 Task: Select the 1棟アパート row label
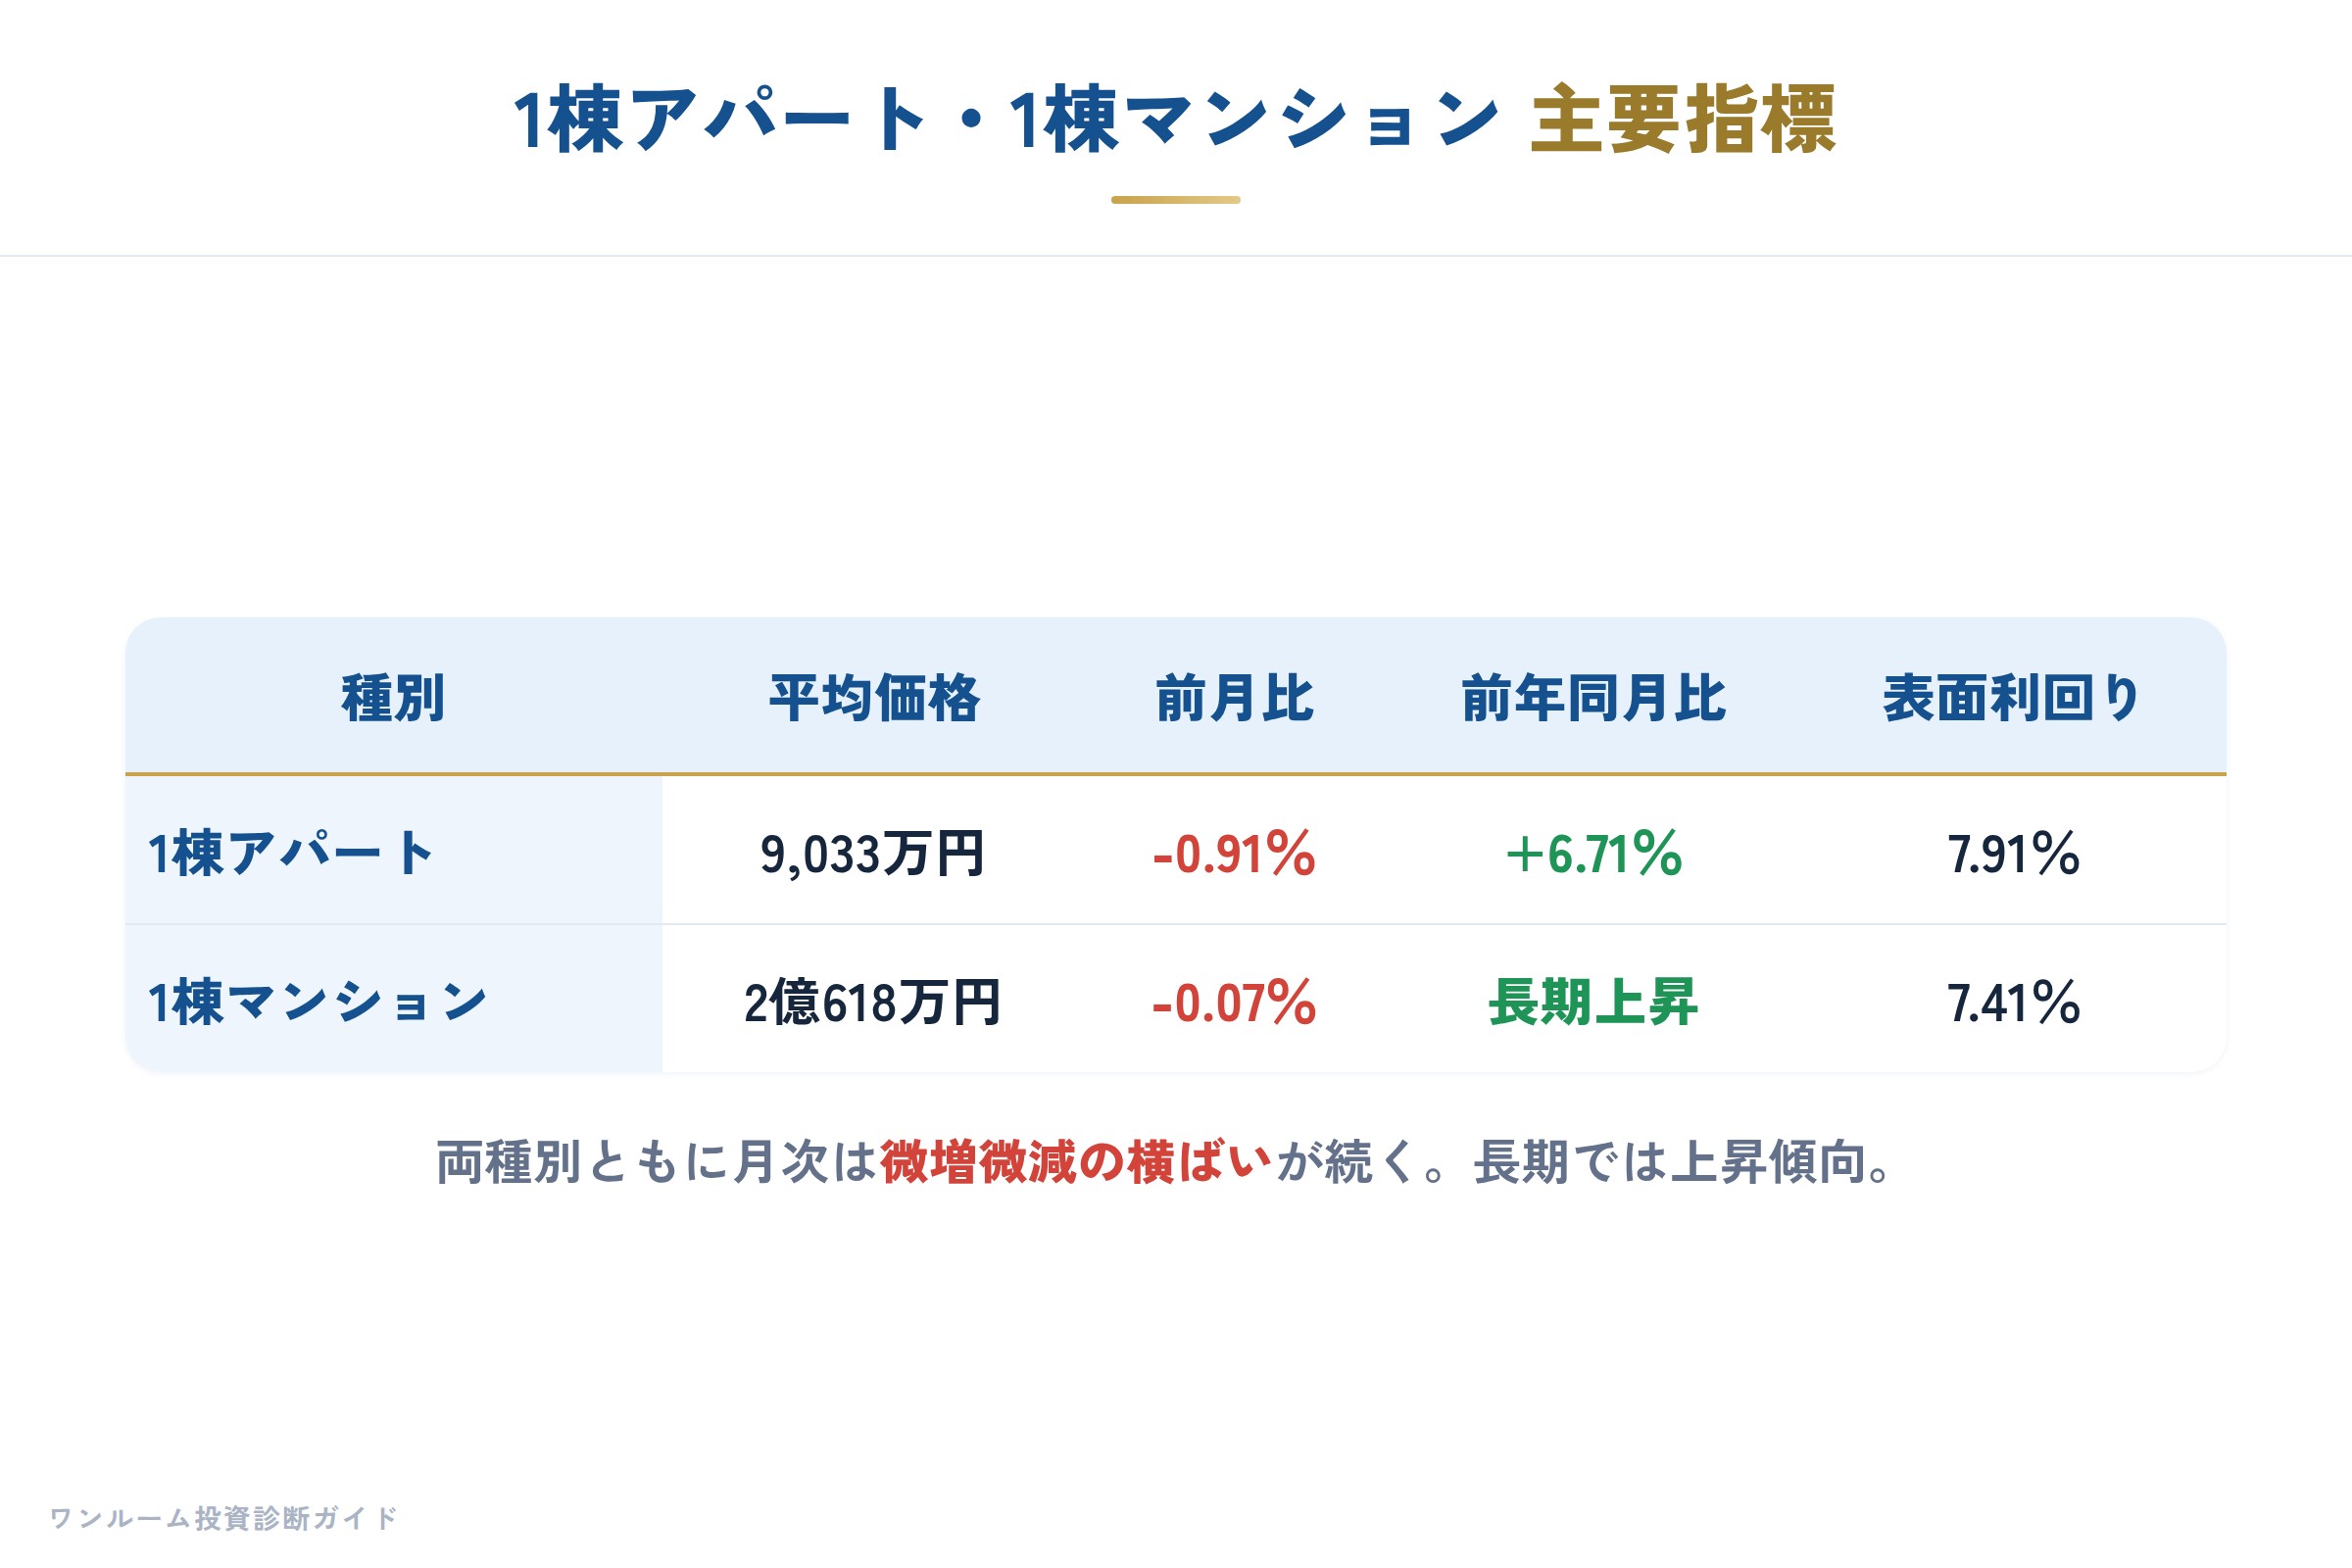(291, 853)
